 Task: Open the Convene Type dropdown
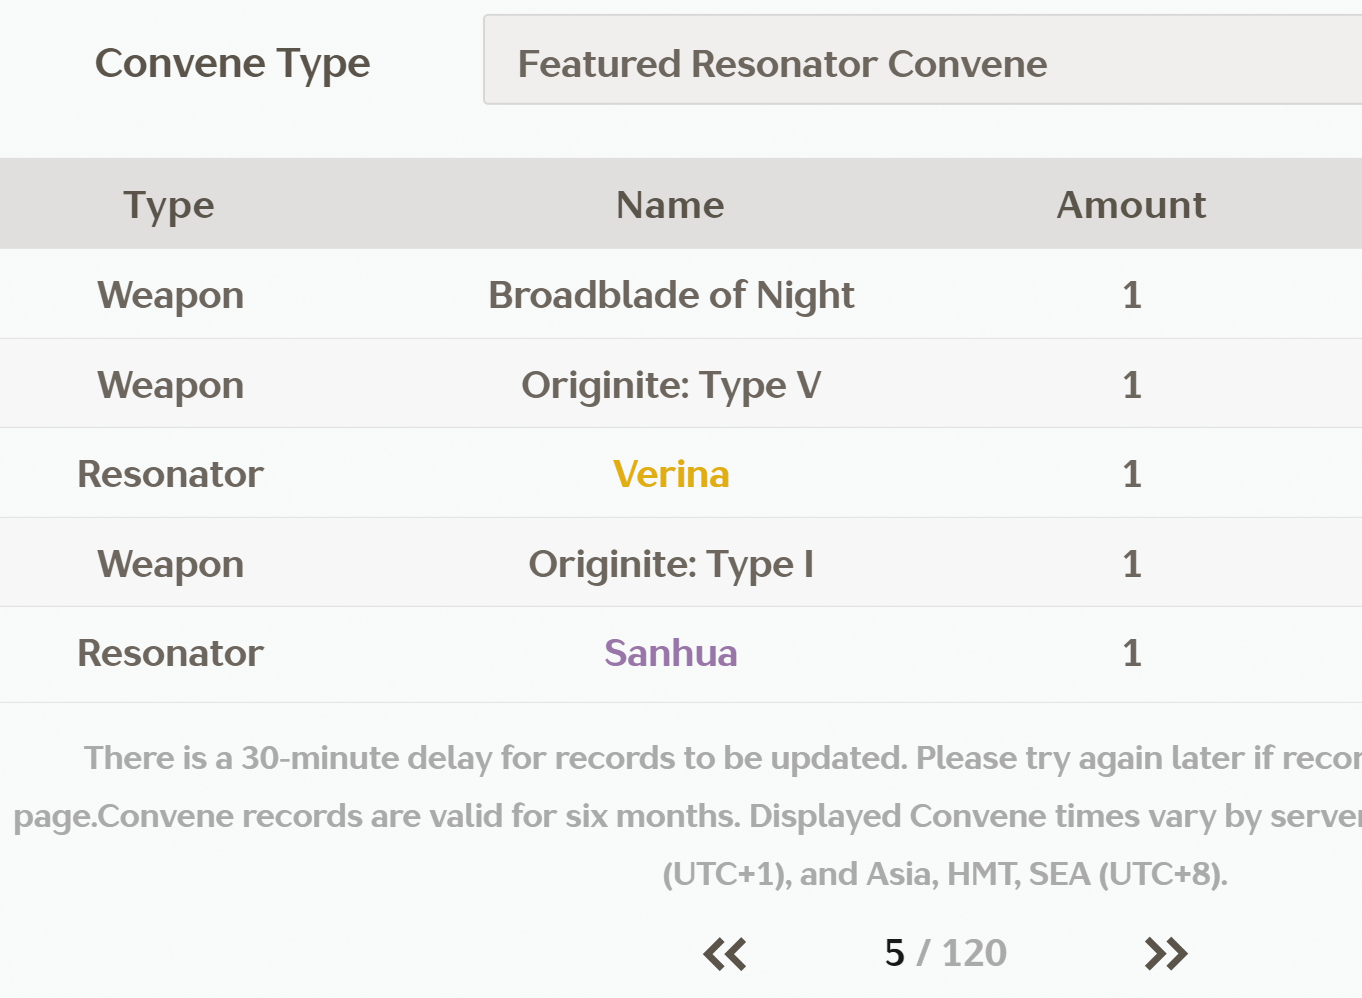(920, 62)
